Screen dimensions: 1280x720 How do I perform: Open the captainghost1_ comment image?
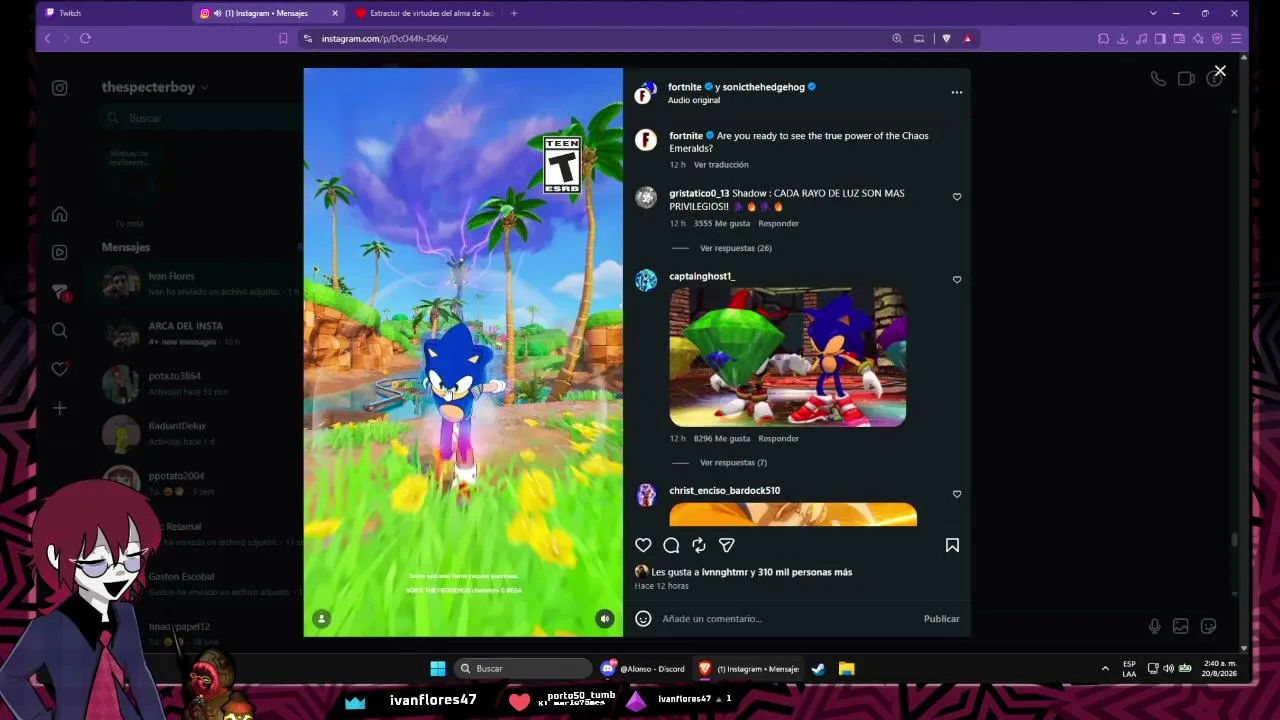[x=788, y=357]
